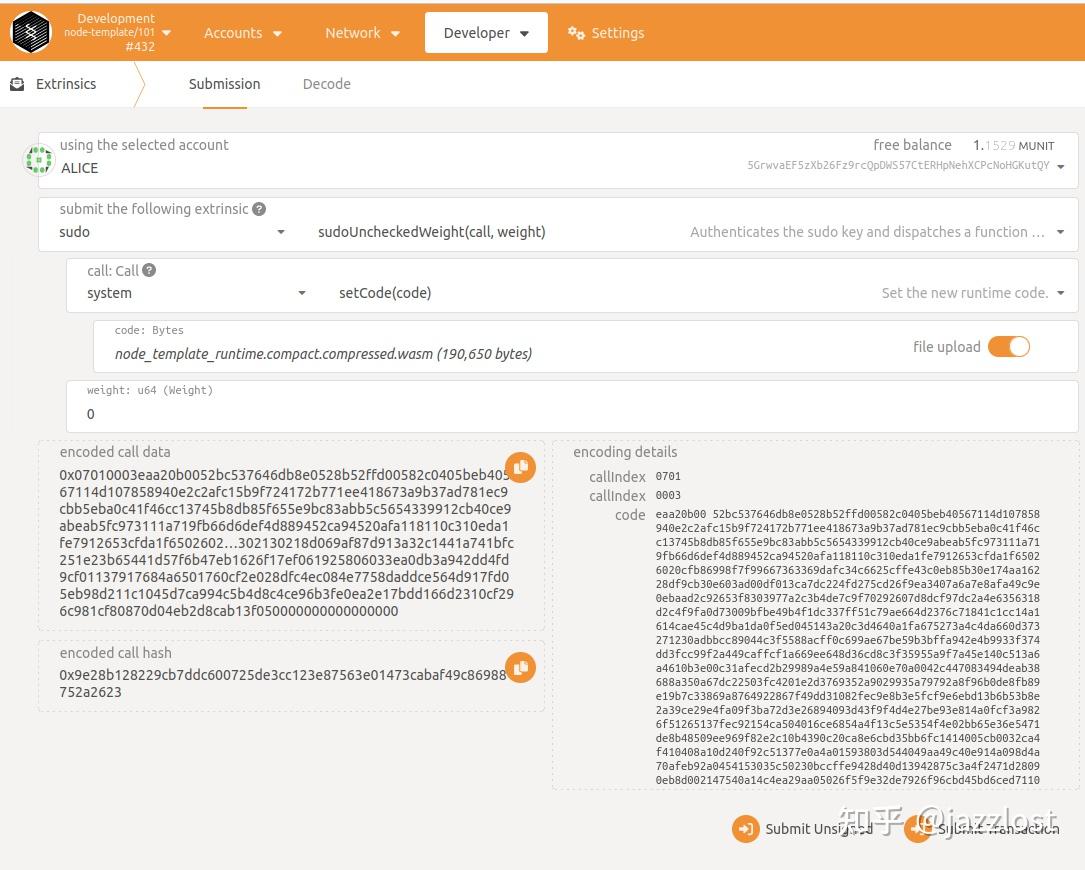Click the Polkadot node logo icon
The height and width of the screenshot is (870, 1085).
pyautogui.click(x=31, y=32)
